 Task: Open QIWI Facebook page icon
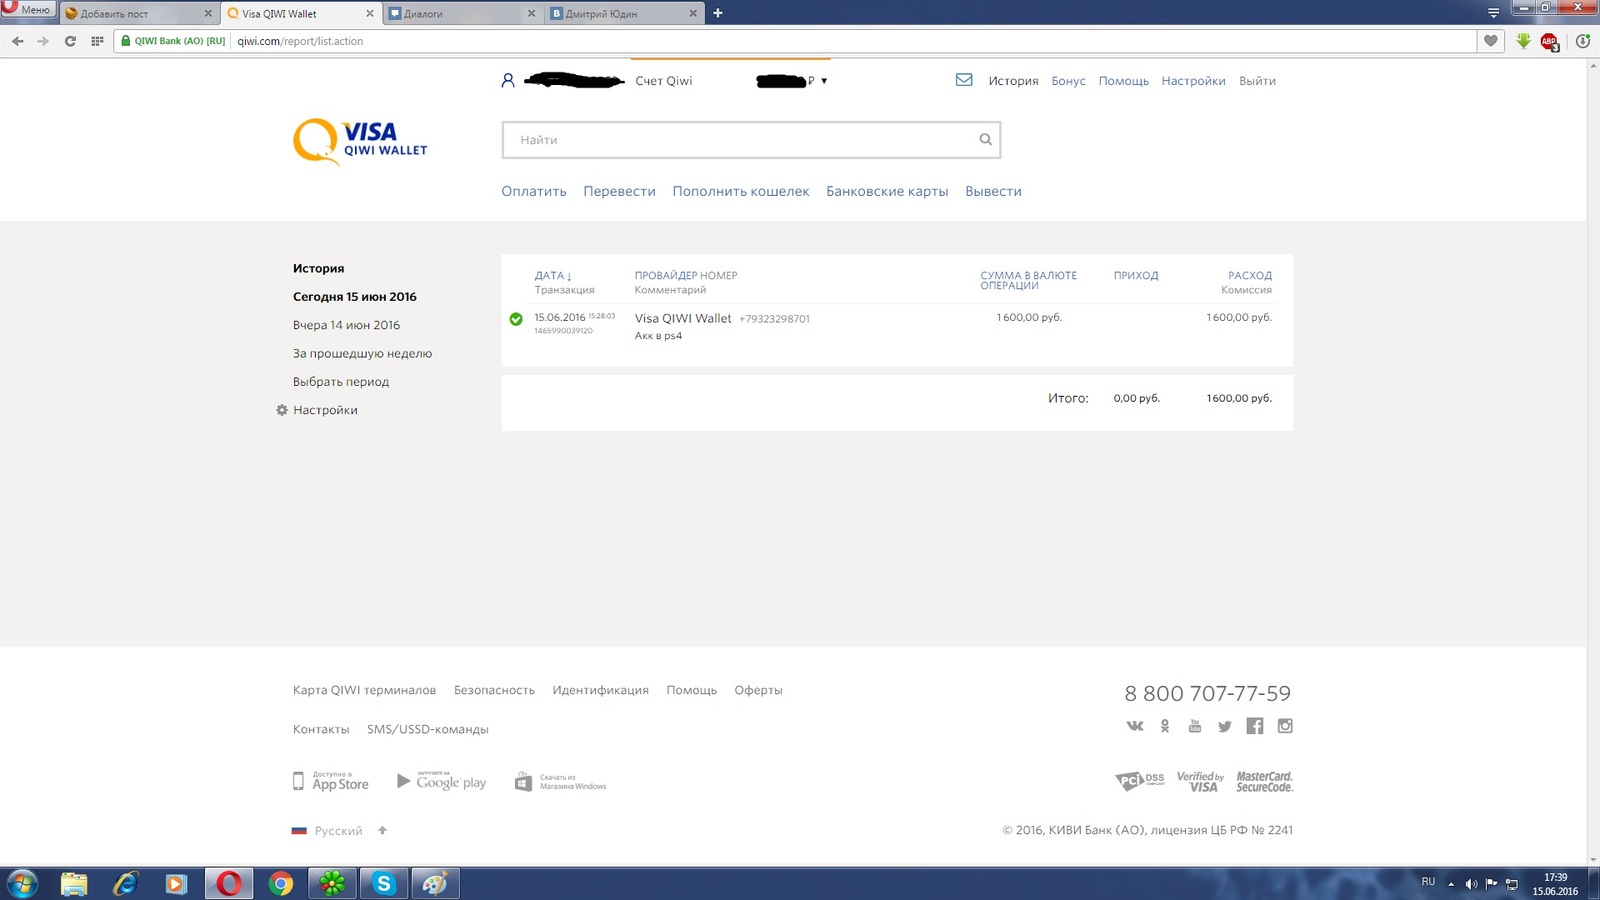tap(1255, 726)
